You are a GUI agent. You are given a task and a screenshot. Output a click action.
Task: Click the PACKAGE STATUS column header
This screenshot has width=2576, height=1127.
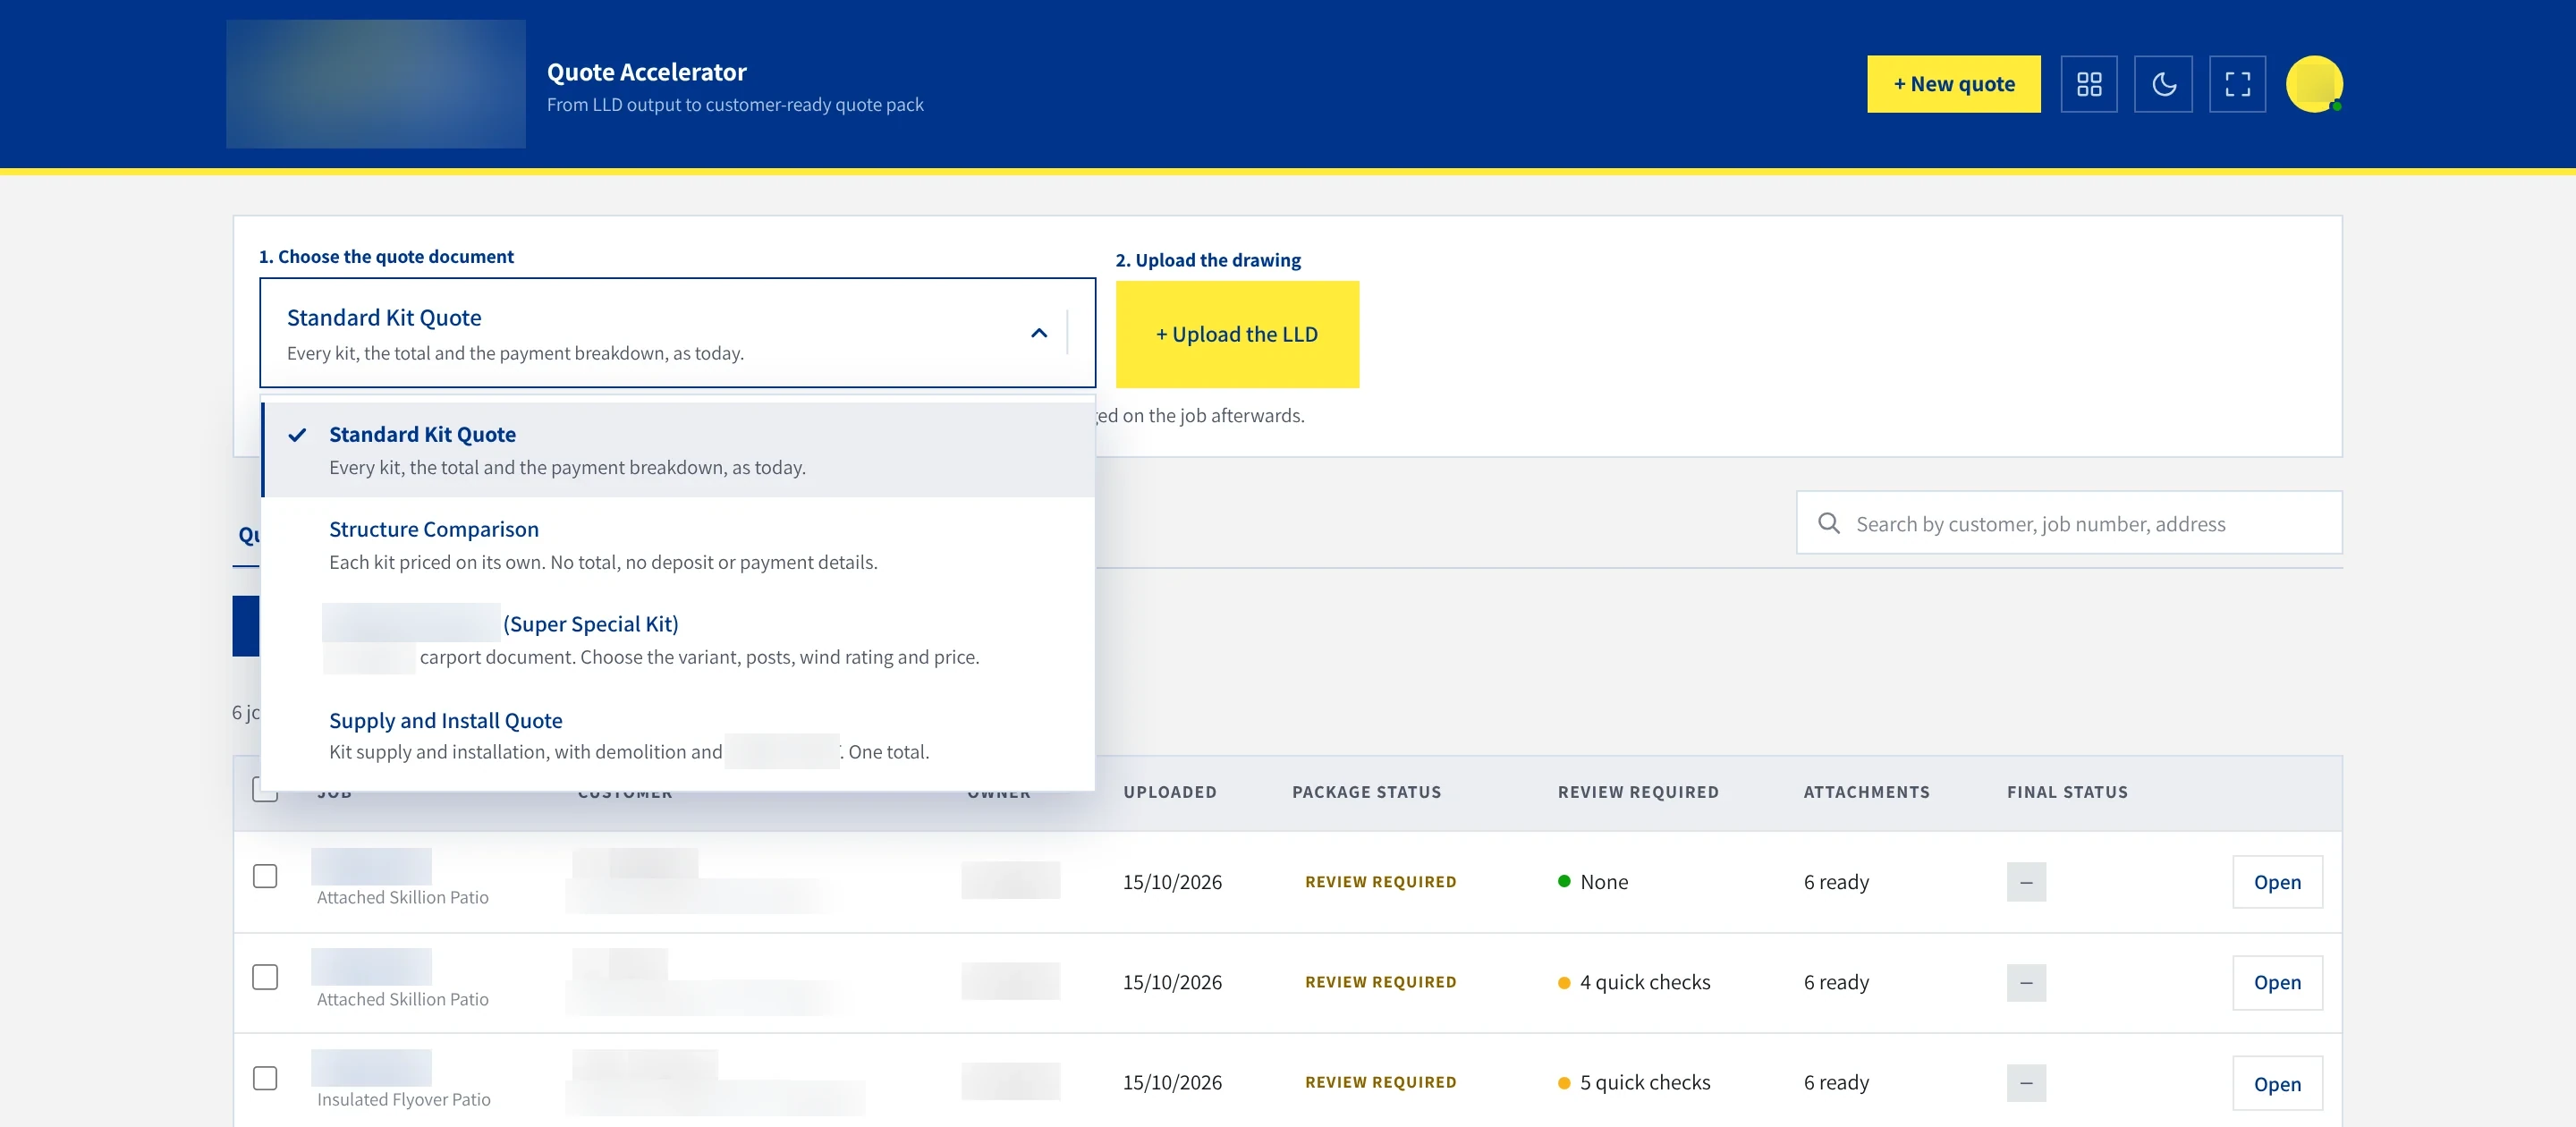coord(1367,792)
